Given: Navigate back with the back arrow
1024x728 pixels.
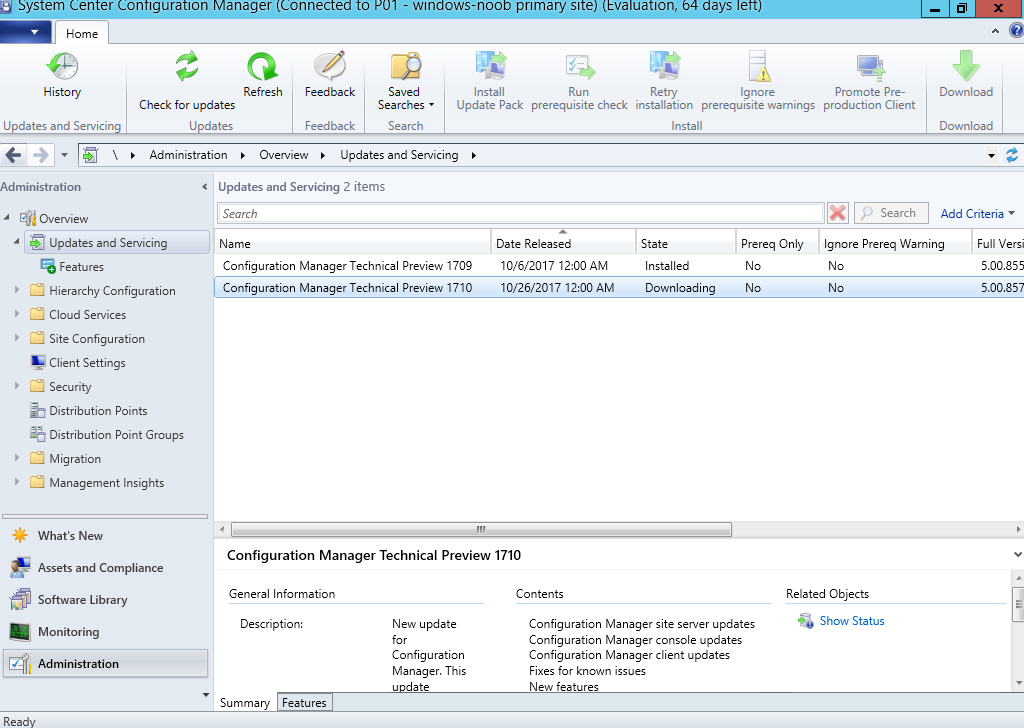Looking at the screenshot, I should pos(14,155).
